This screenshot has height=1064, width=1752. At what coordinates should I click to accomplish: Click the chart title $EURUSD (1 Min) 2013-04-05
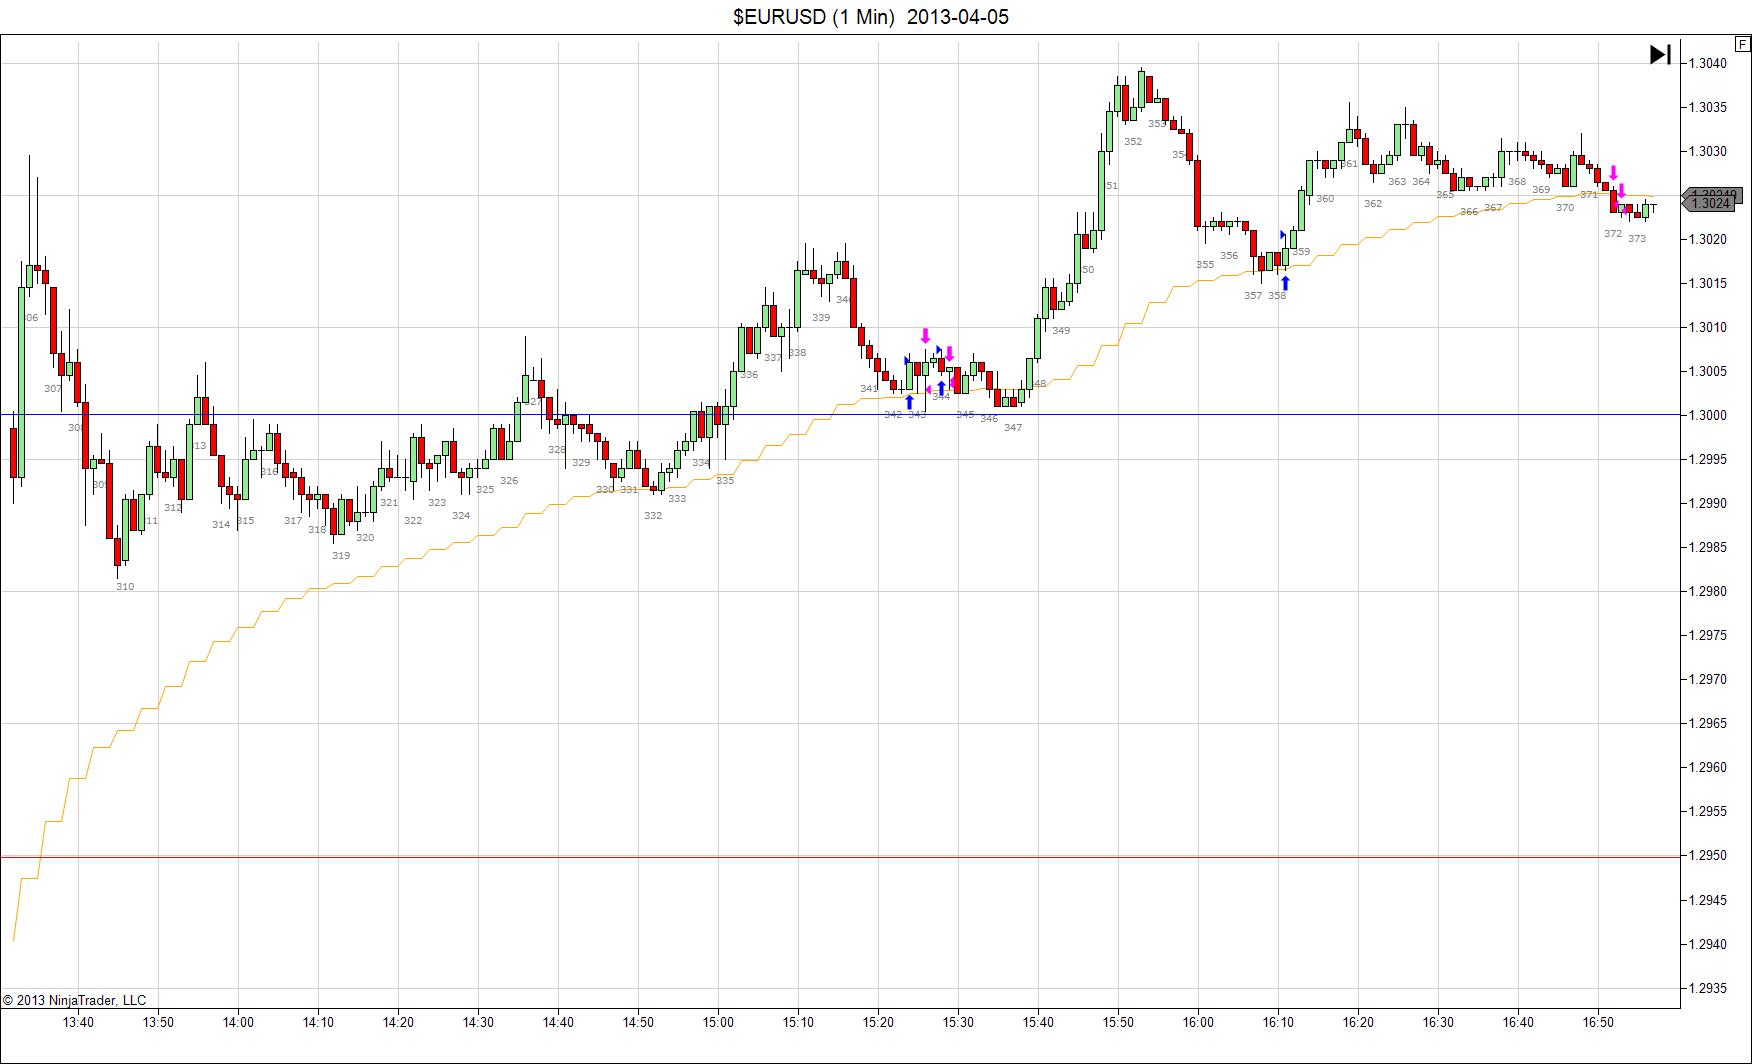click(x=871, y=17)
